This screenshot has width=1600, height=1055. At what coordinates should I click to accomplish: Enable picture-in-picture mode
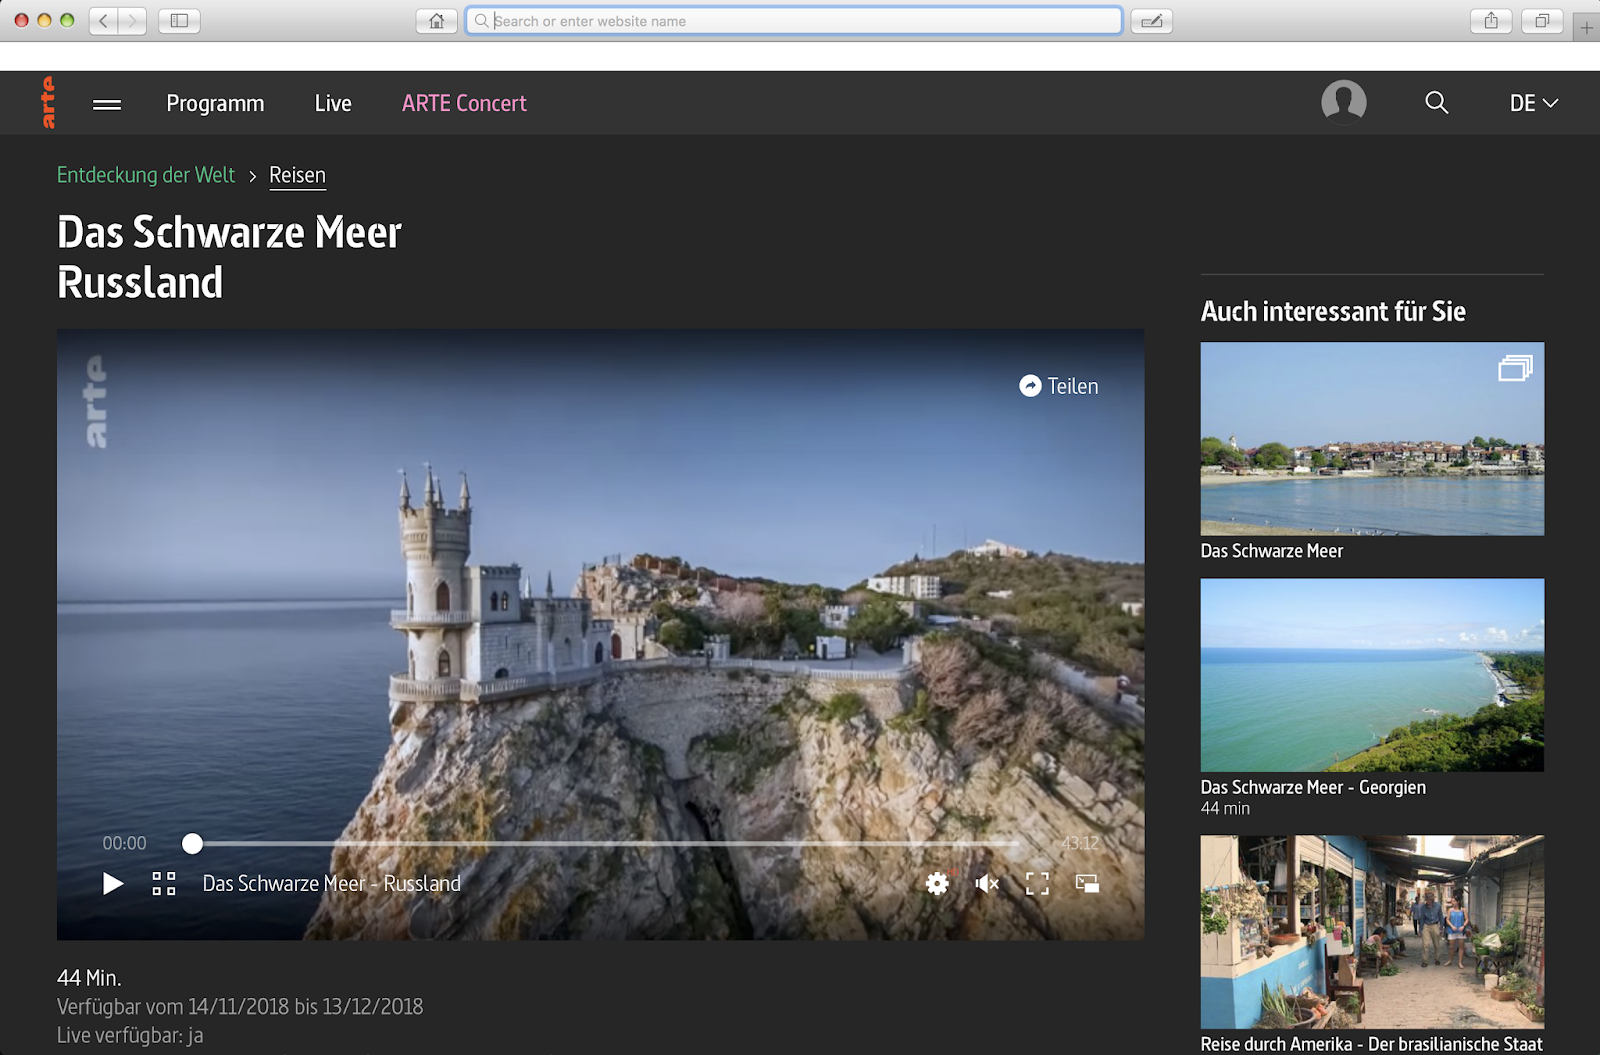[x=1087, y=883]
